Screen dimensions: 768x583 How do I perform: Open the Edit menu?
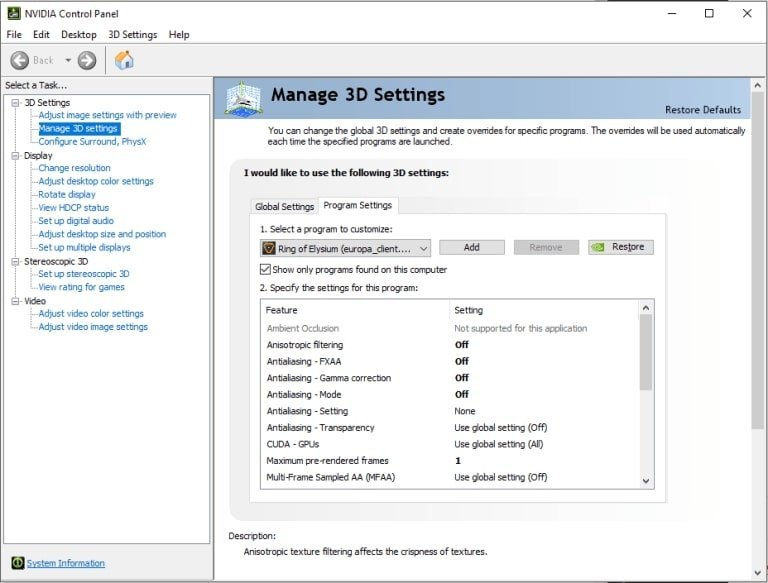point(41,34)
